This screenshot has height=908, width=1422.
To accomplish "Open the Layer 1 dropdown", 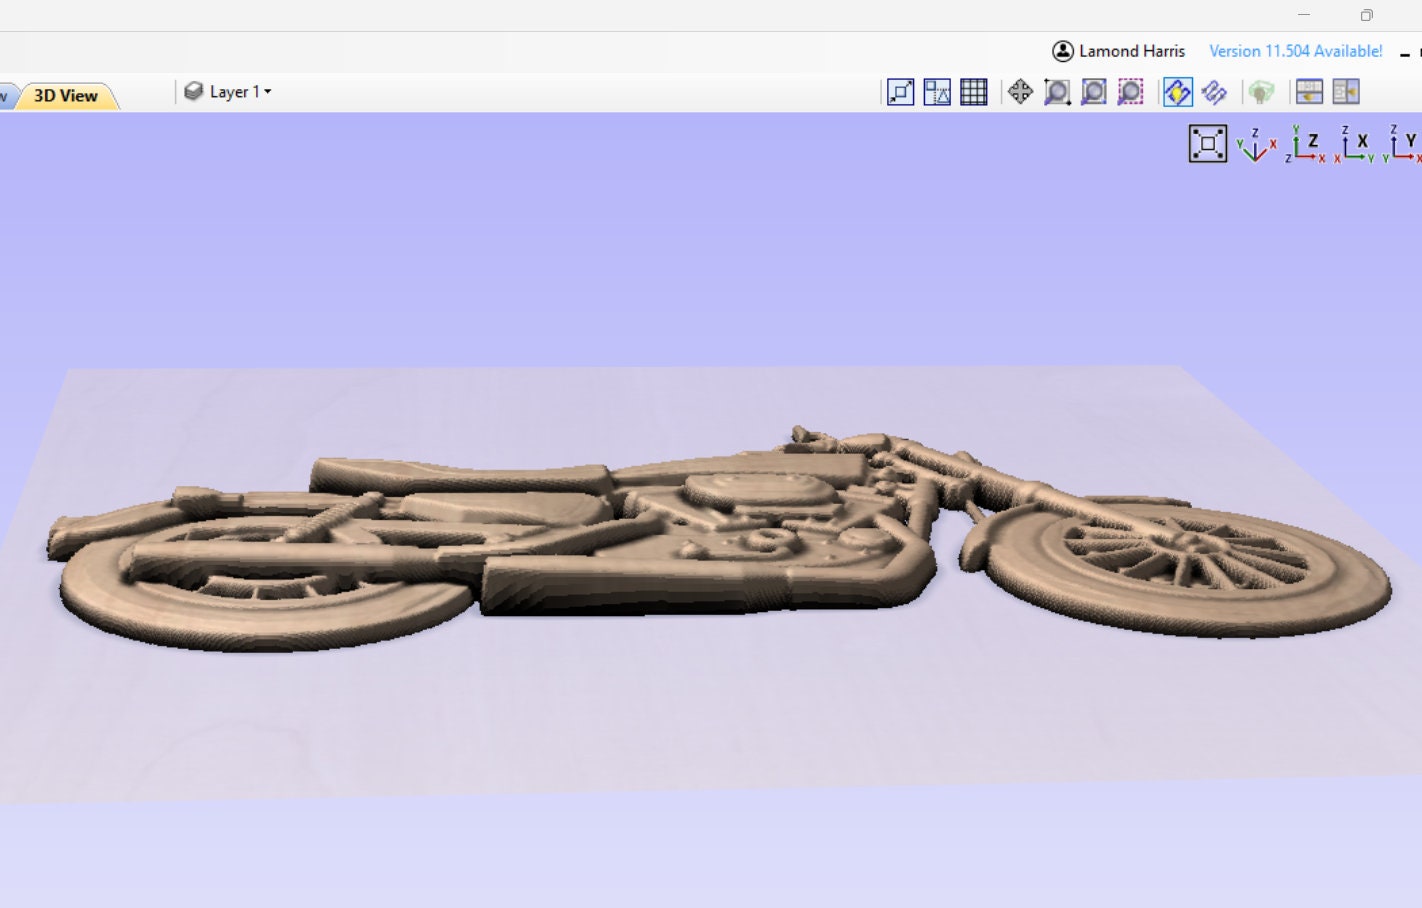I will click(237, 91).
